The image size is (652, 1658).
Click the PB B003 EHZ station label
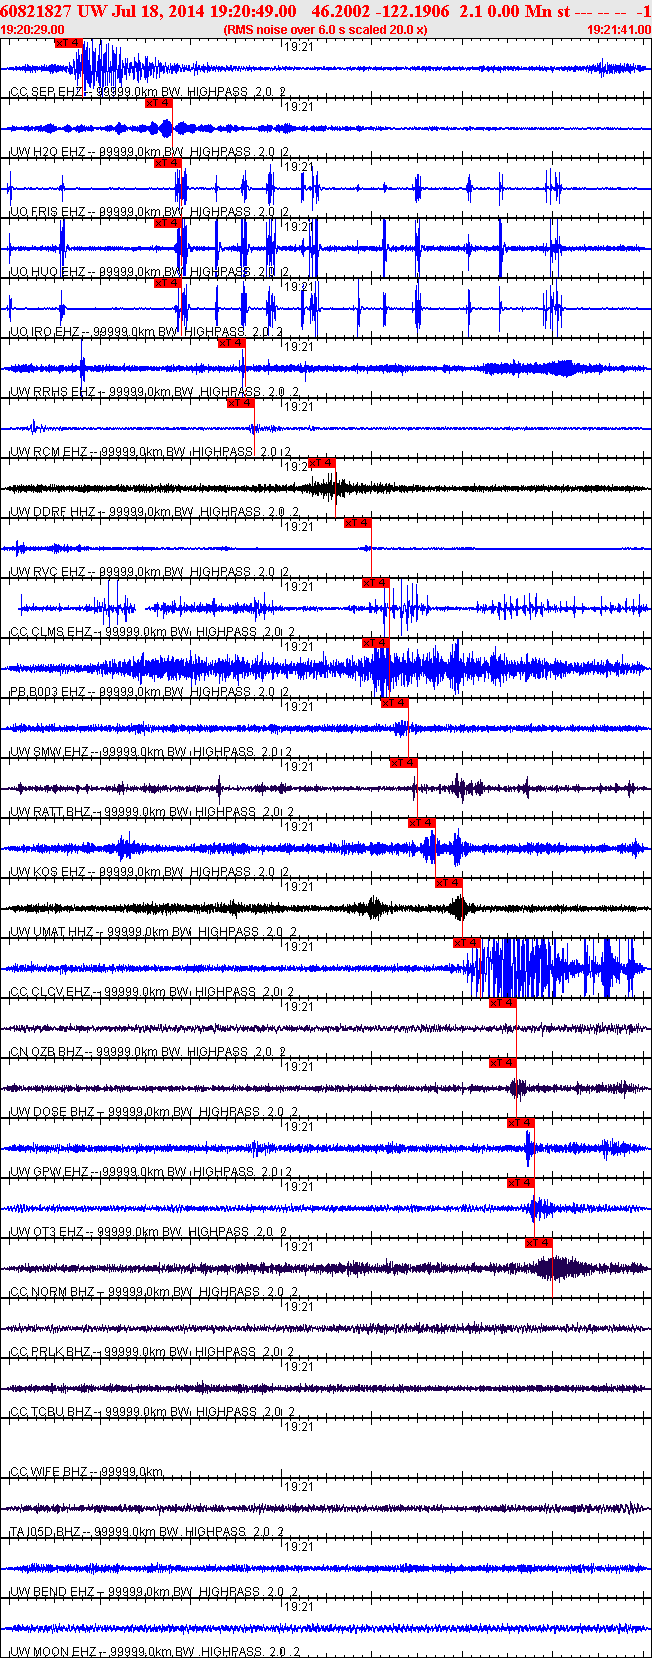click(48, 692)
